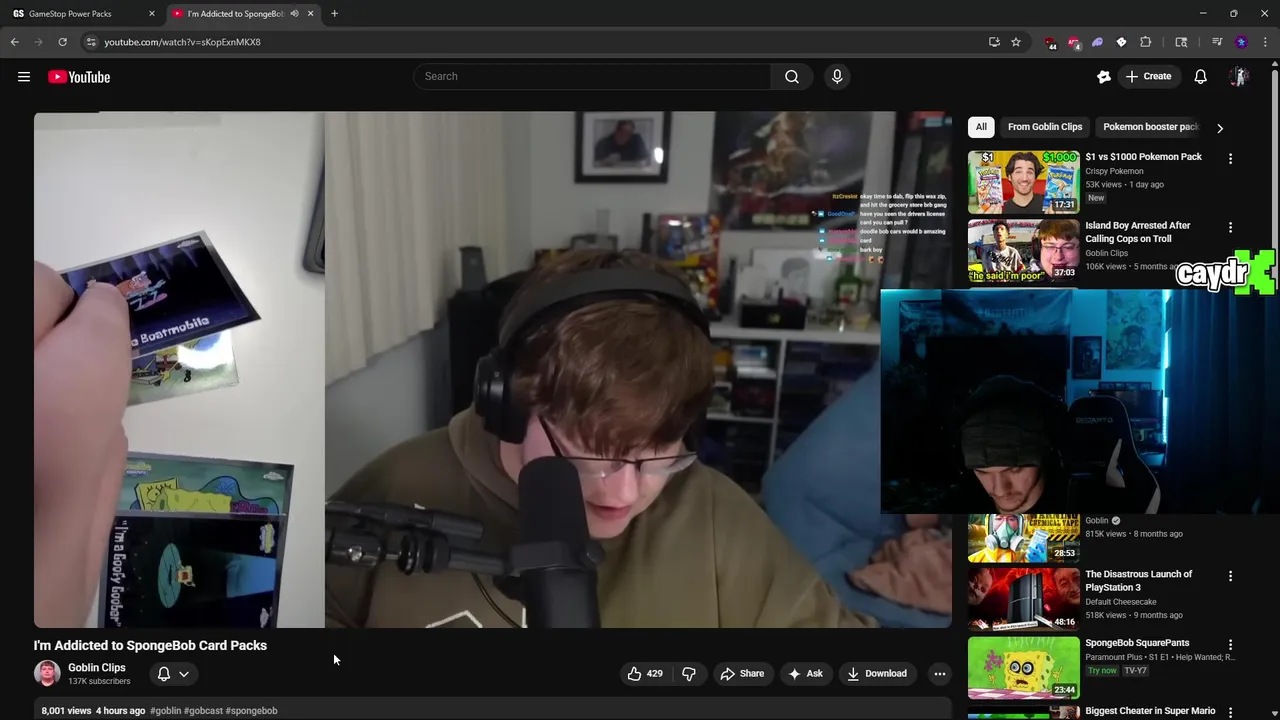Viewport: 1280px width, 720px height.
Task: Open Island Boy Arrested video thumbnail
Action: pos(1023,251)
